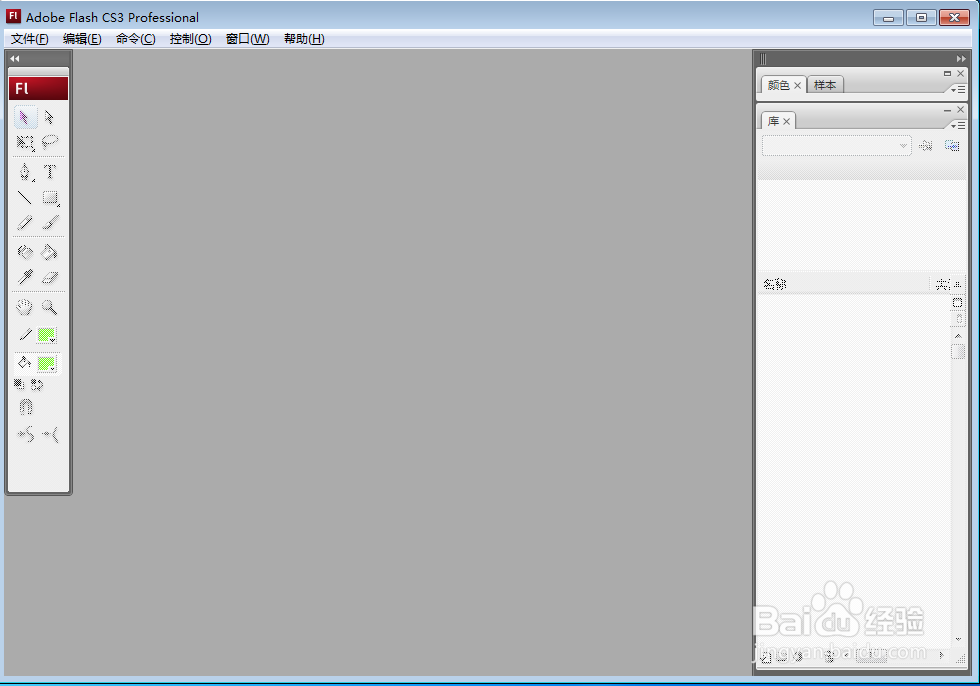Image resolution: width=980 pixels, height=686 pixels.
Task: Open a new library panel
Action: (x=952, y=146)
